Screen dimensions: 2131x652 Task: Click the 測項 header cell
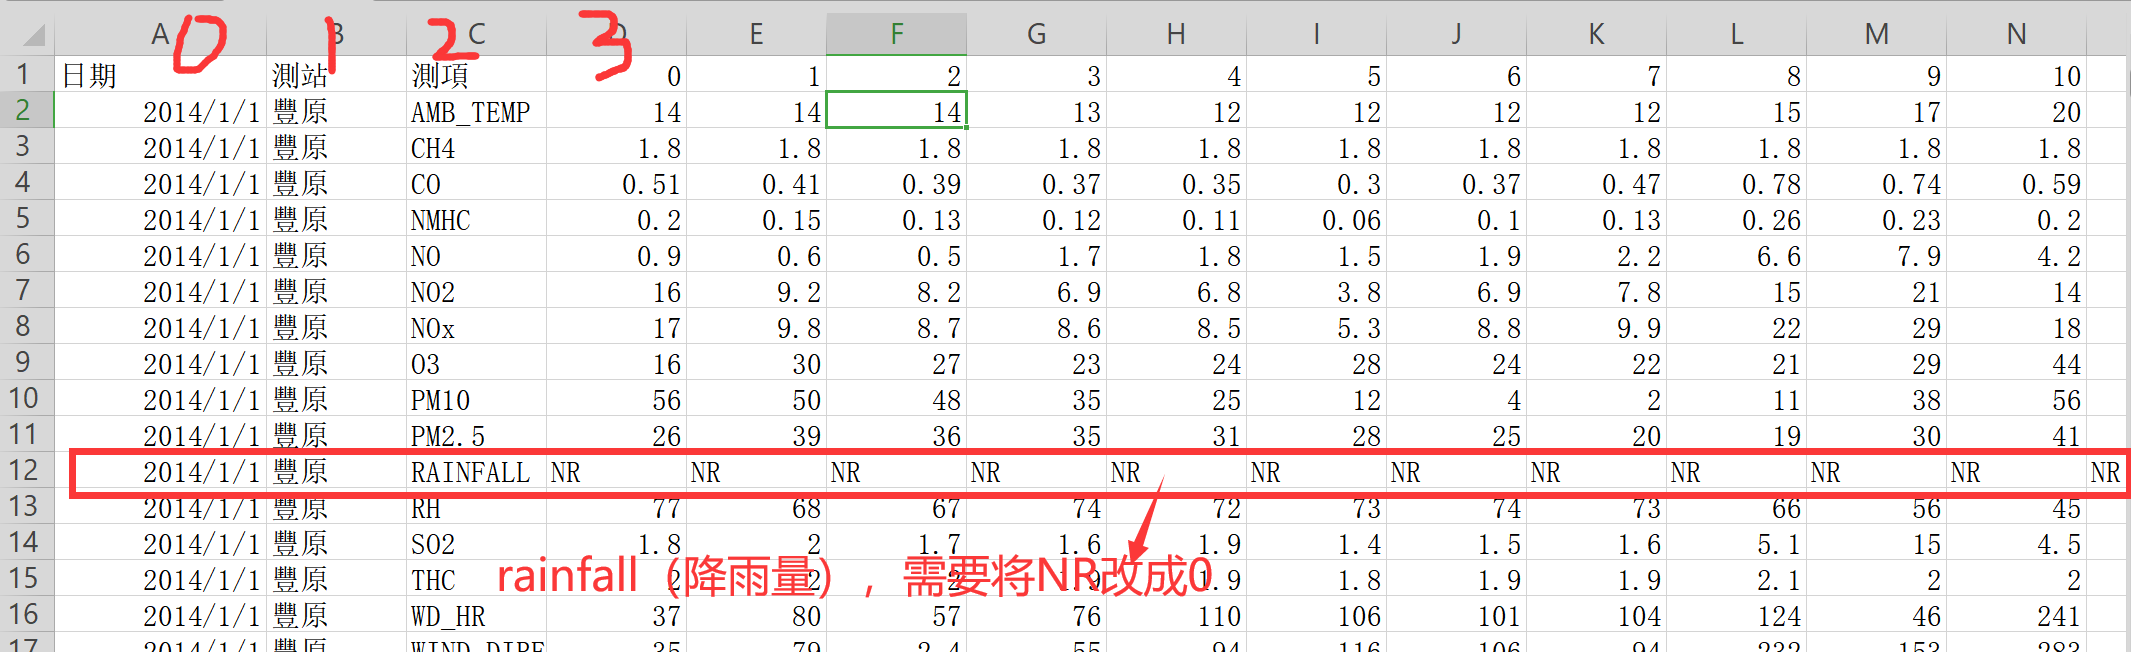pyautogui.click(x=476, y=75)
